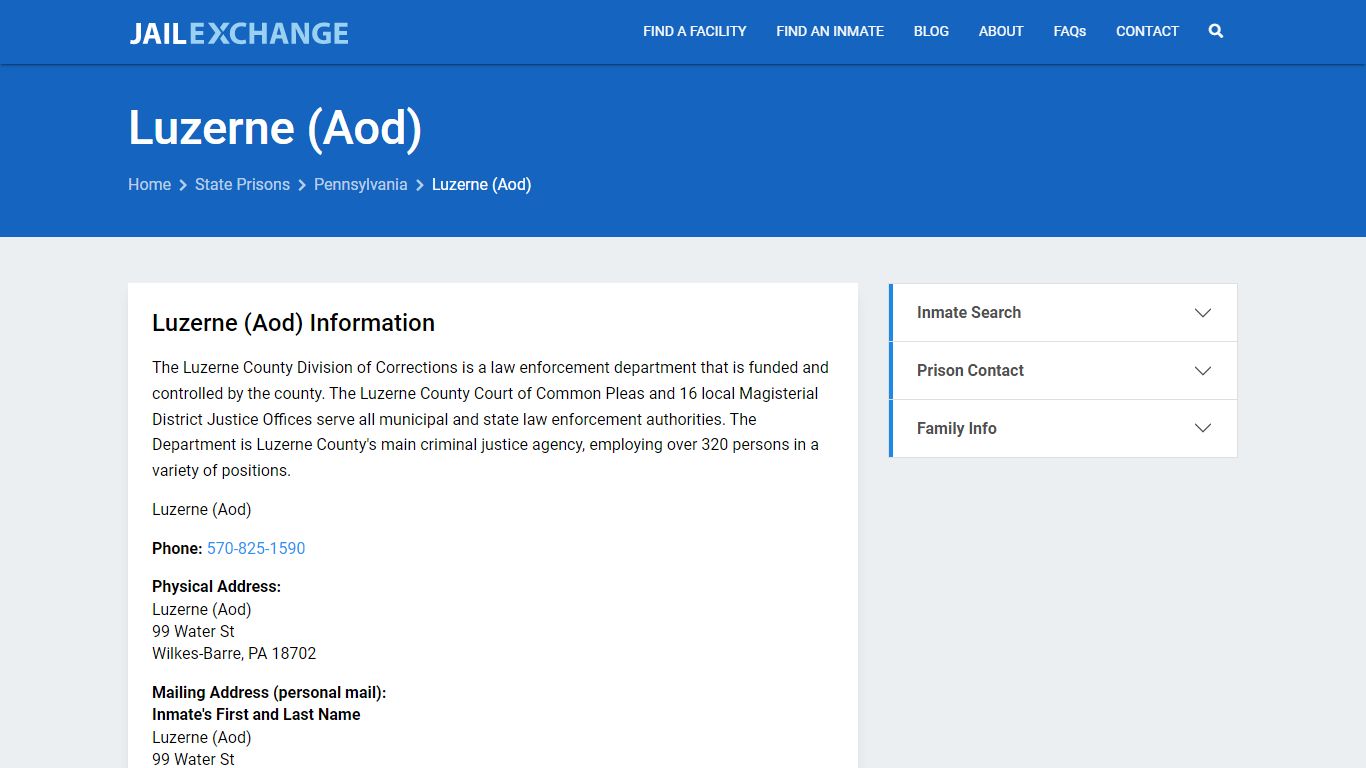Click the Luzerne (Aod) page title
This screenshot has height=768, width=1366.
click(x=275, y=128)
